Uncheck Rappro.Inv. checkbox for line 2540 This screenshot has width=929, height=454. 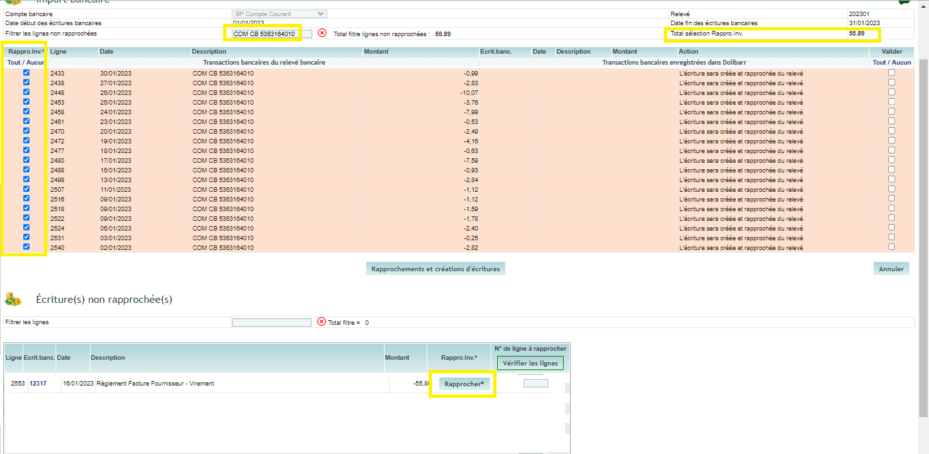pyautogui.click(x=26, y=247)
